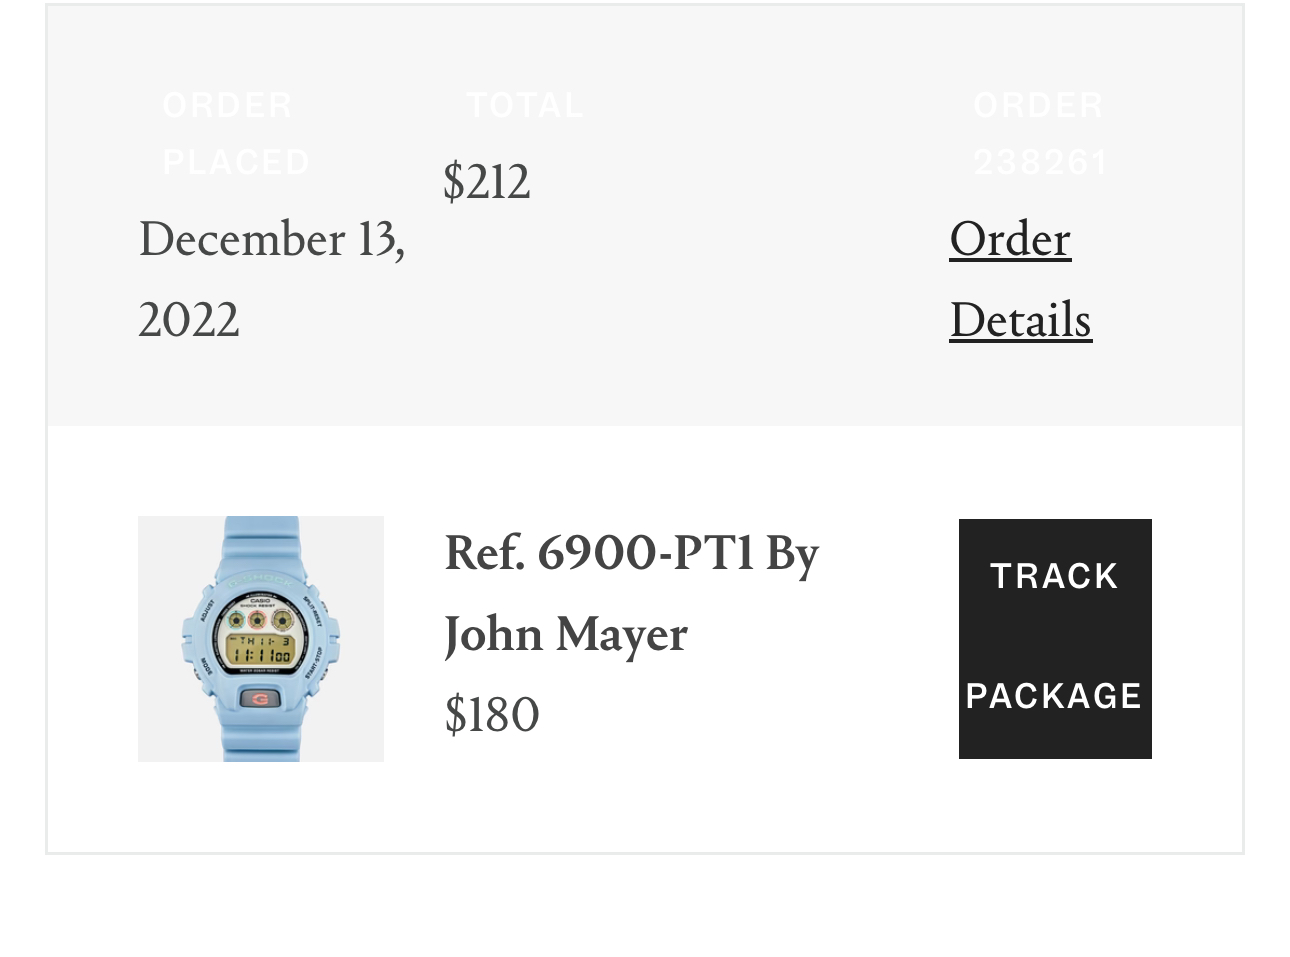
Task: Click the watch's LCD time display
Action: coord(261,651)
